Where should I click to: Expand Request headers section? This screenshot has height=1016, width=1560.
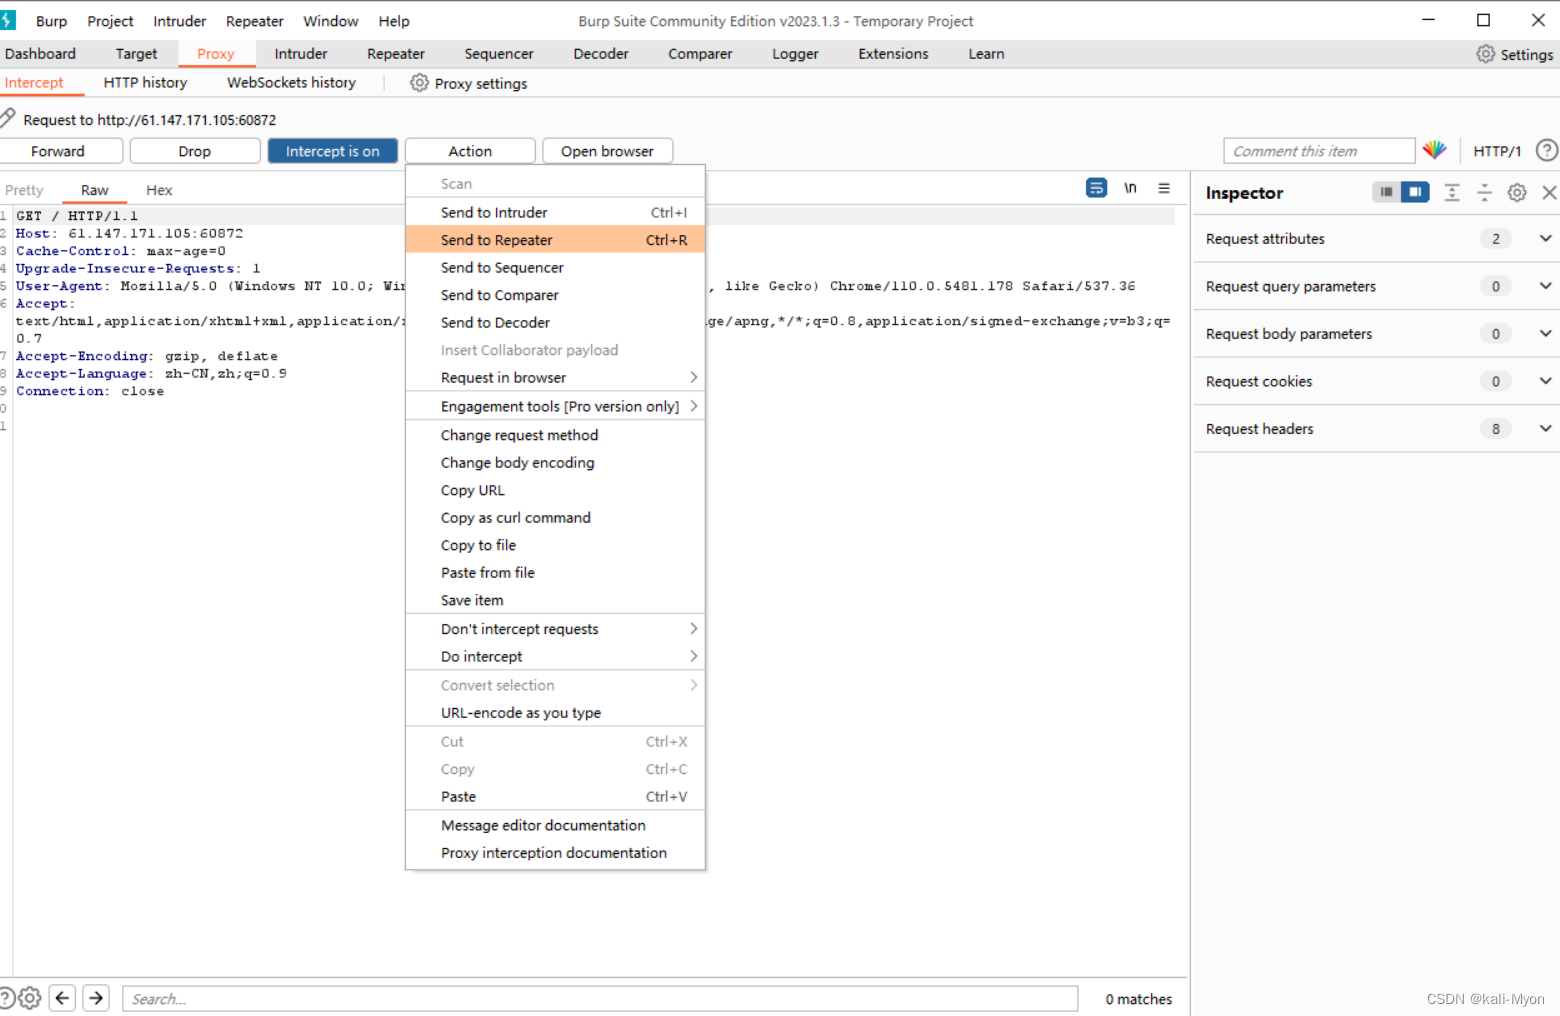coord(1545,428)
